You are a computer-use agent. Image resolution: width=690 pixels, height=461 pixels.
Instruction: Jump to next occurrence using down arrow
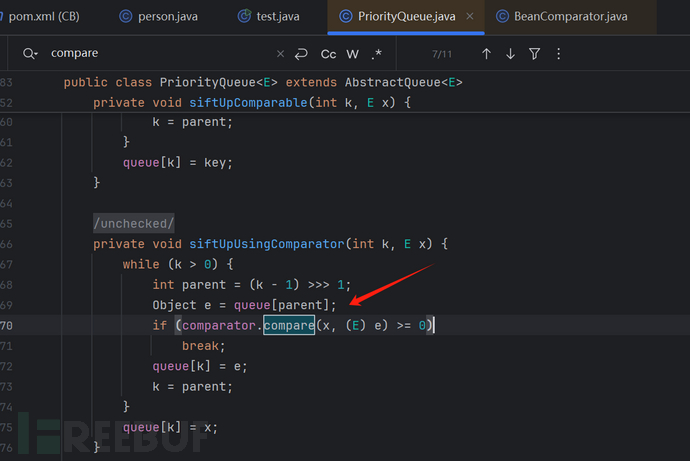pyautogui.click(x=510, y=53)
